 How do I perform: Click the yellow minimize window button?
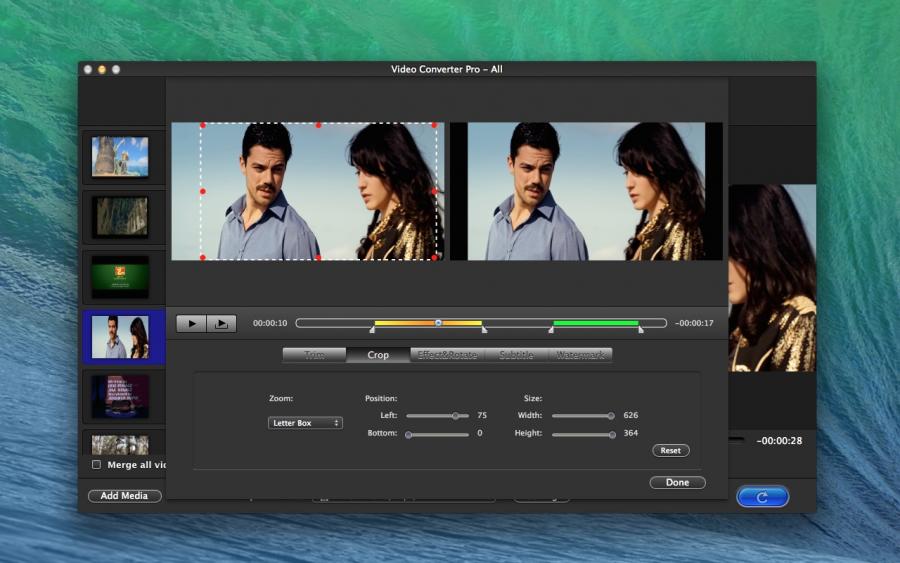point(102,69)
